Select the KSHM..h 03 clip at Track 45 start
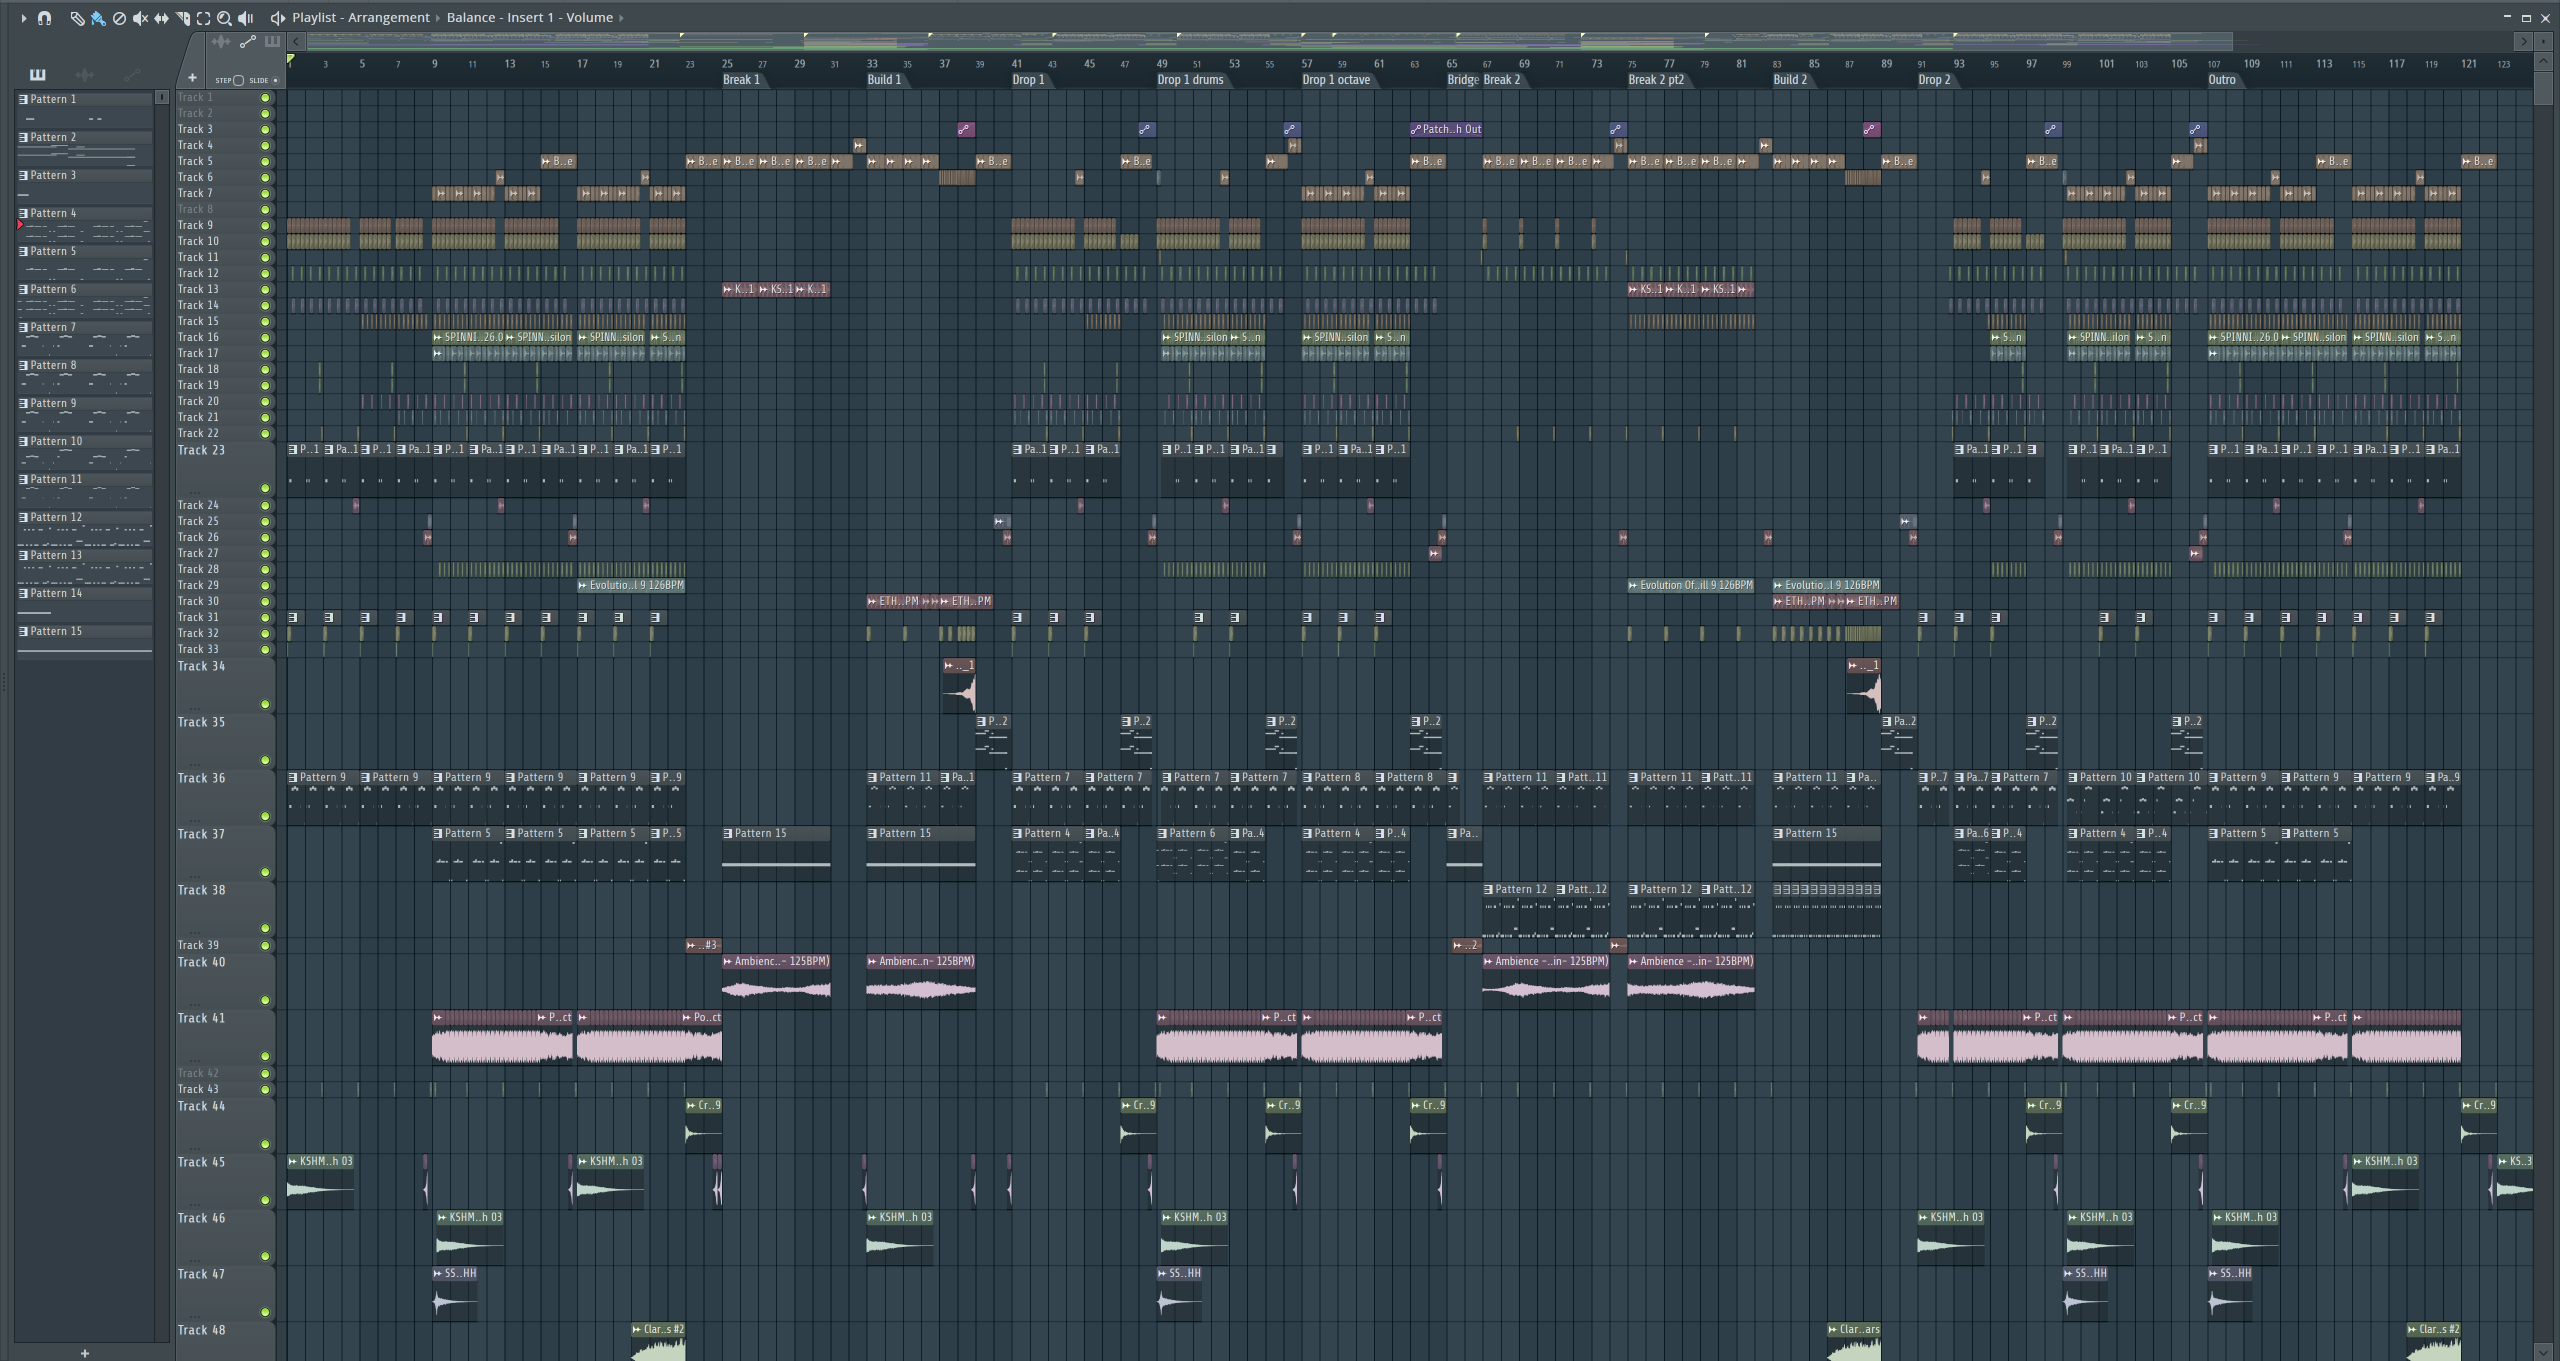This screenshot has height=1361, width=2560. pos(320,1180)
